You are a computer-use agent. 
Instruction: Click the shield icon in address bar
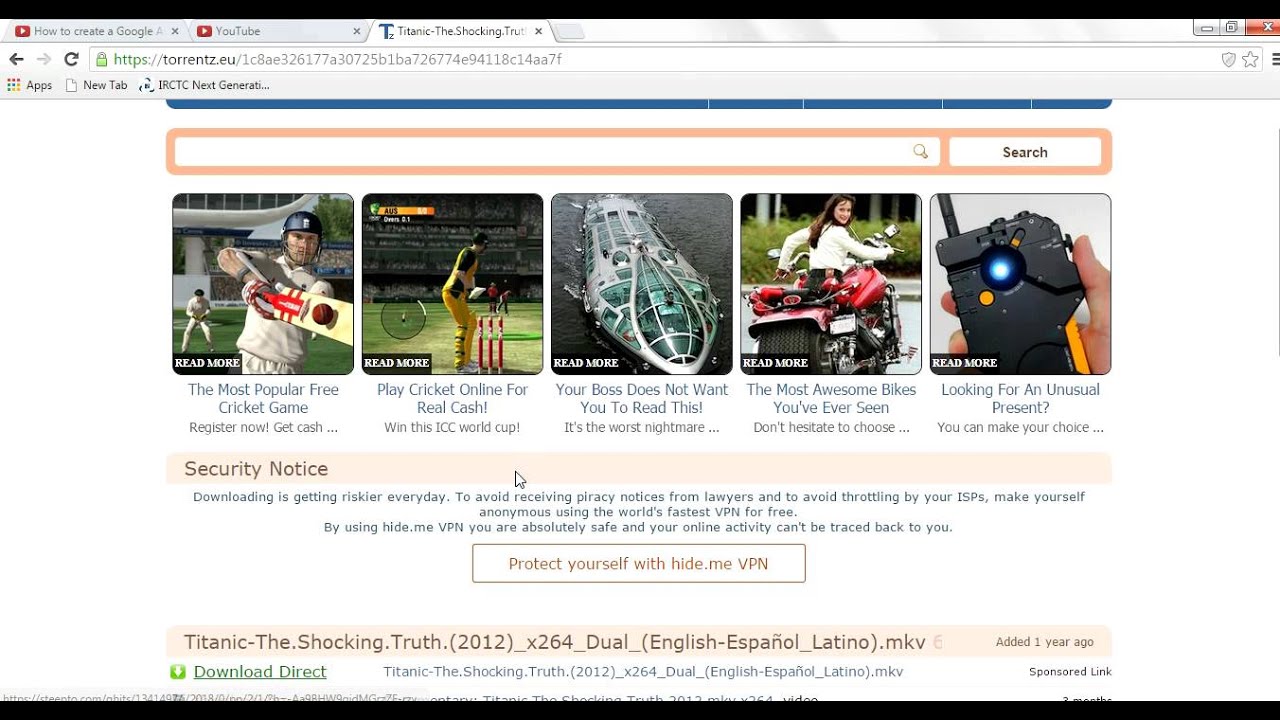pyautogui.click(x=1229, y=59)
